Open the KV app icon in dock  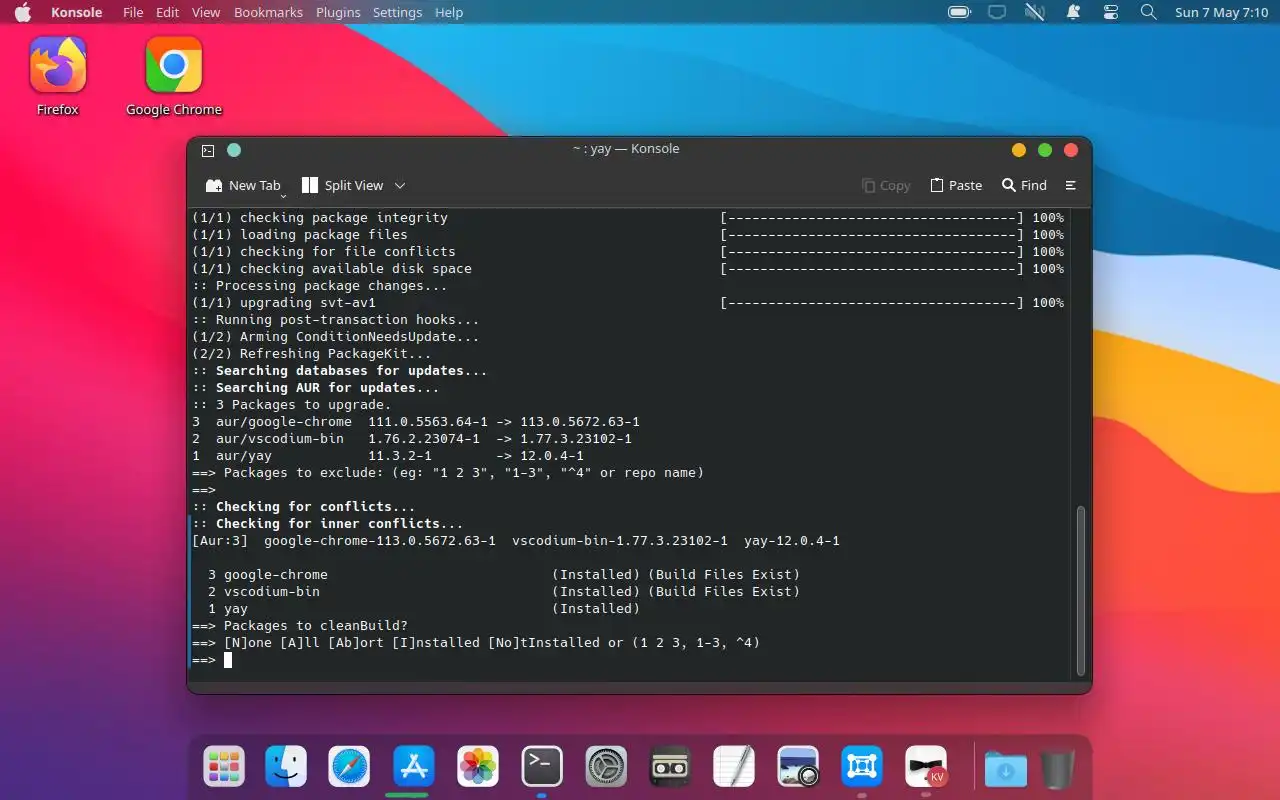[x=926, y=767]
